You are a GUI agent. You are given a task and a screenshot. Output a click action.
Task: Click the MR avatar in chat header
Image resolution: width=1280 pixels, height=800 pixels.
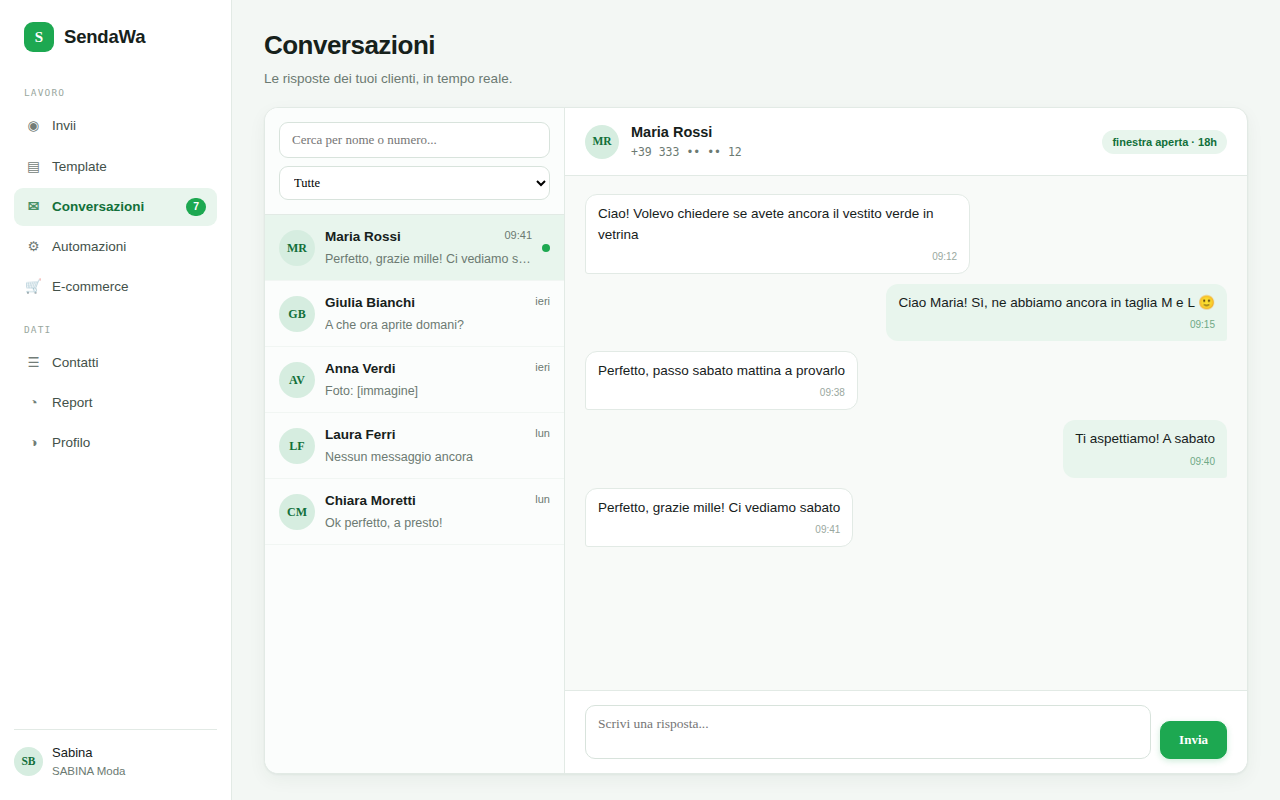click(x=602, y=142)
